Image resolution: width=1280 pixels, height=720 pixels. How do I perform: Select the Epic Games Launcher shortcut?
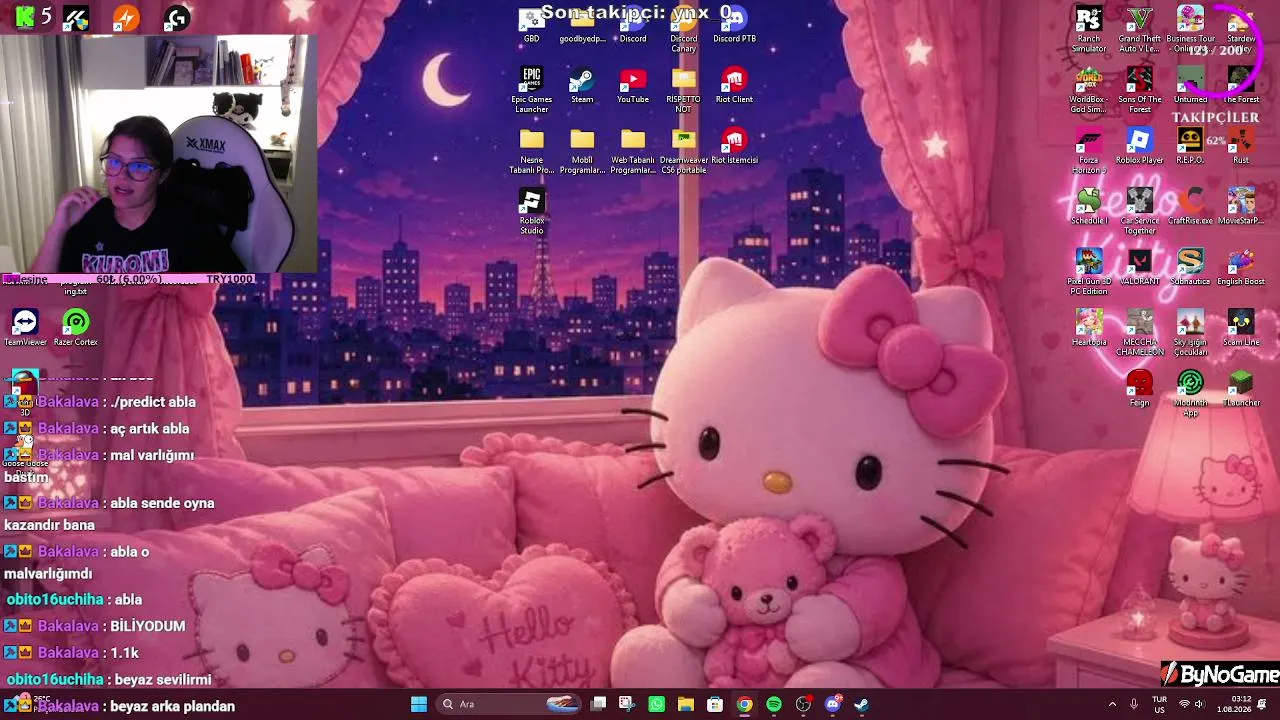[531, 90]
